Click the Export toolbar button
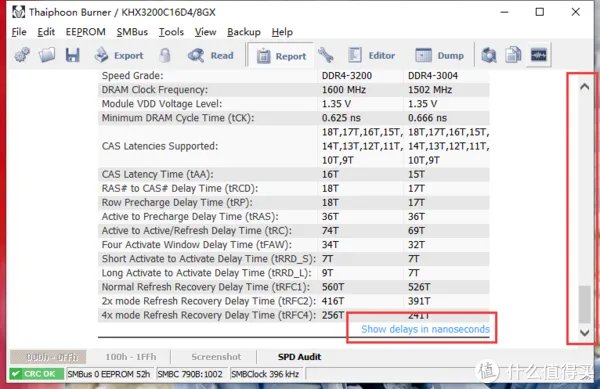 (119, 55)
